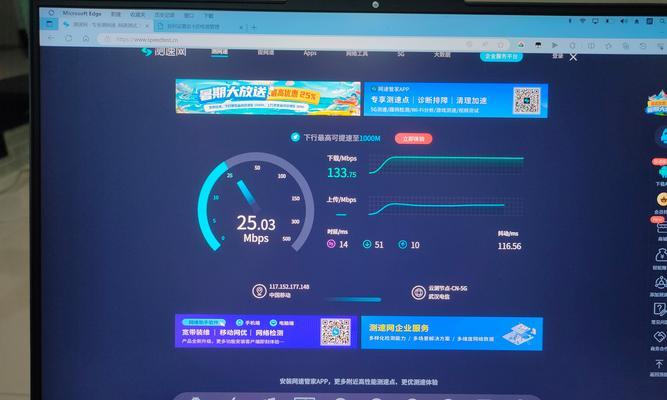
Task: Open the display mirroring menu bar icon
Action: (x=595, y=20)
